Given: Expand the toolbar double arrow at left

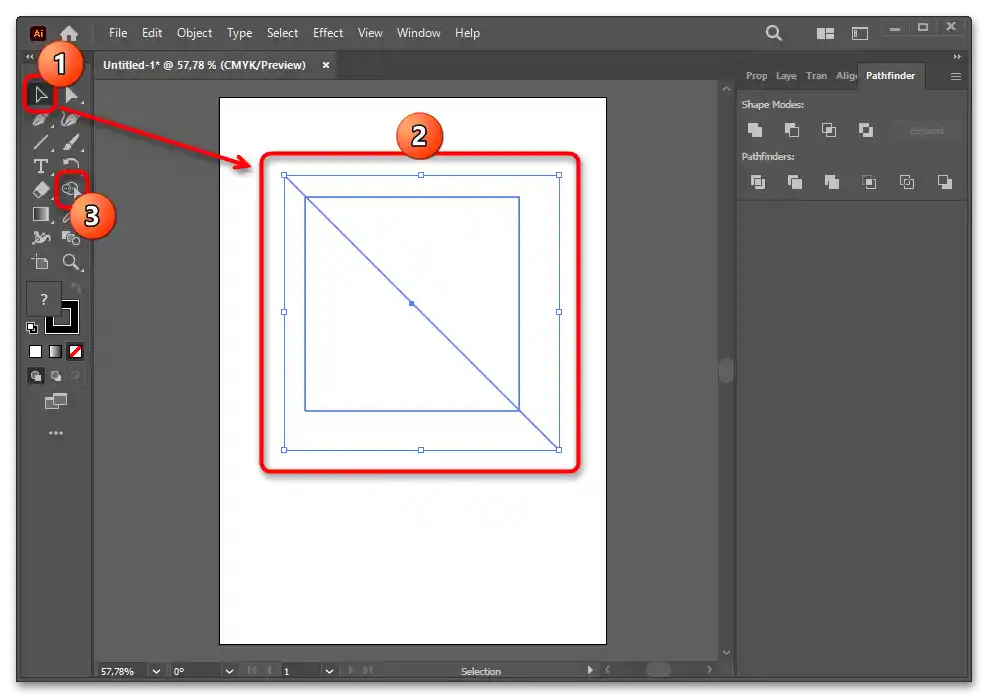Looking at the screenshot, I should 30,57.
